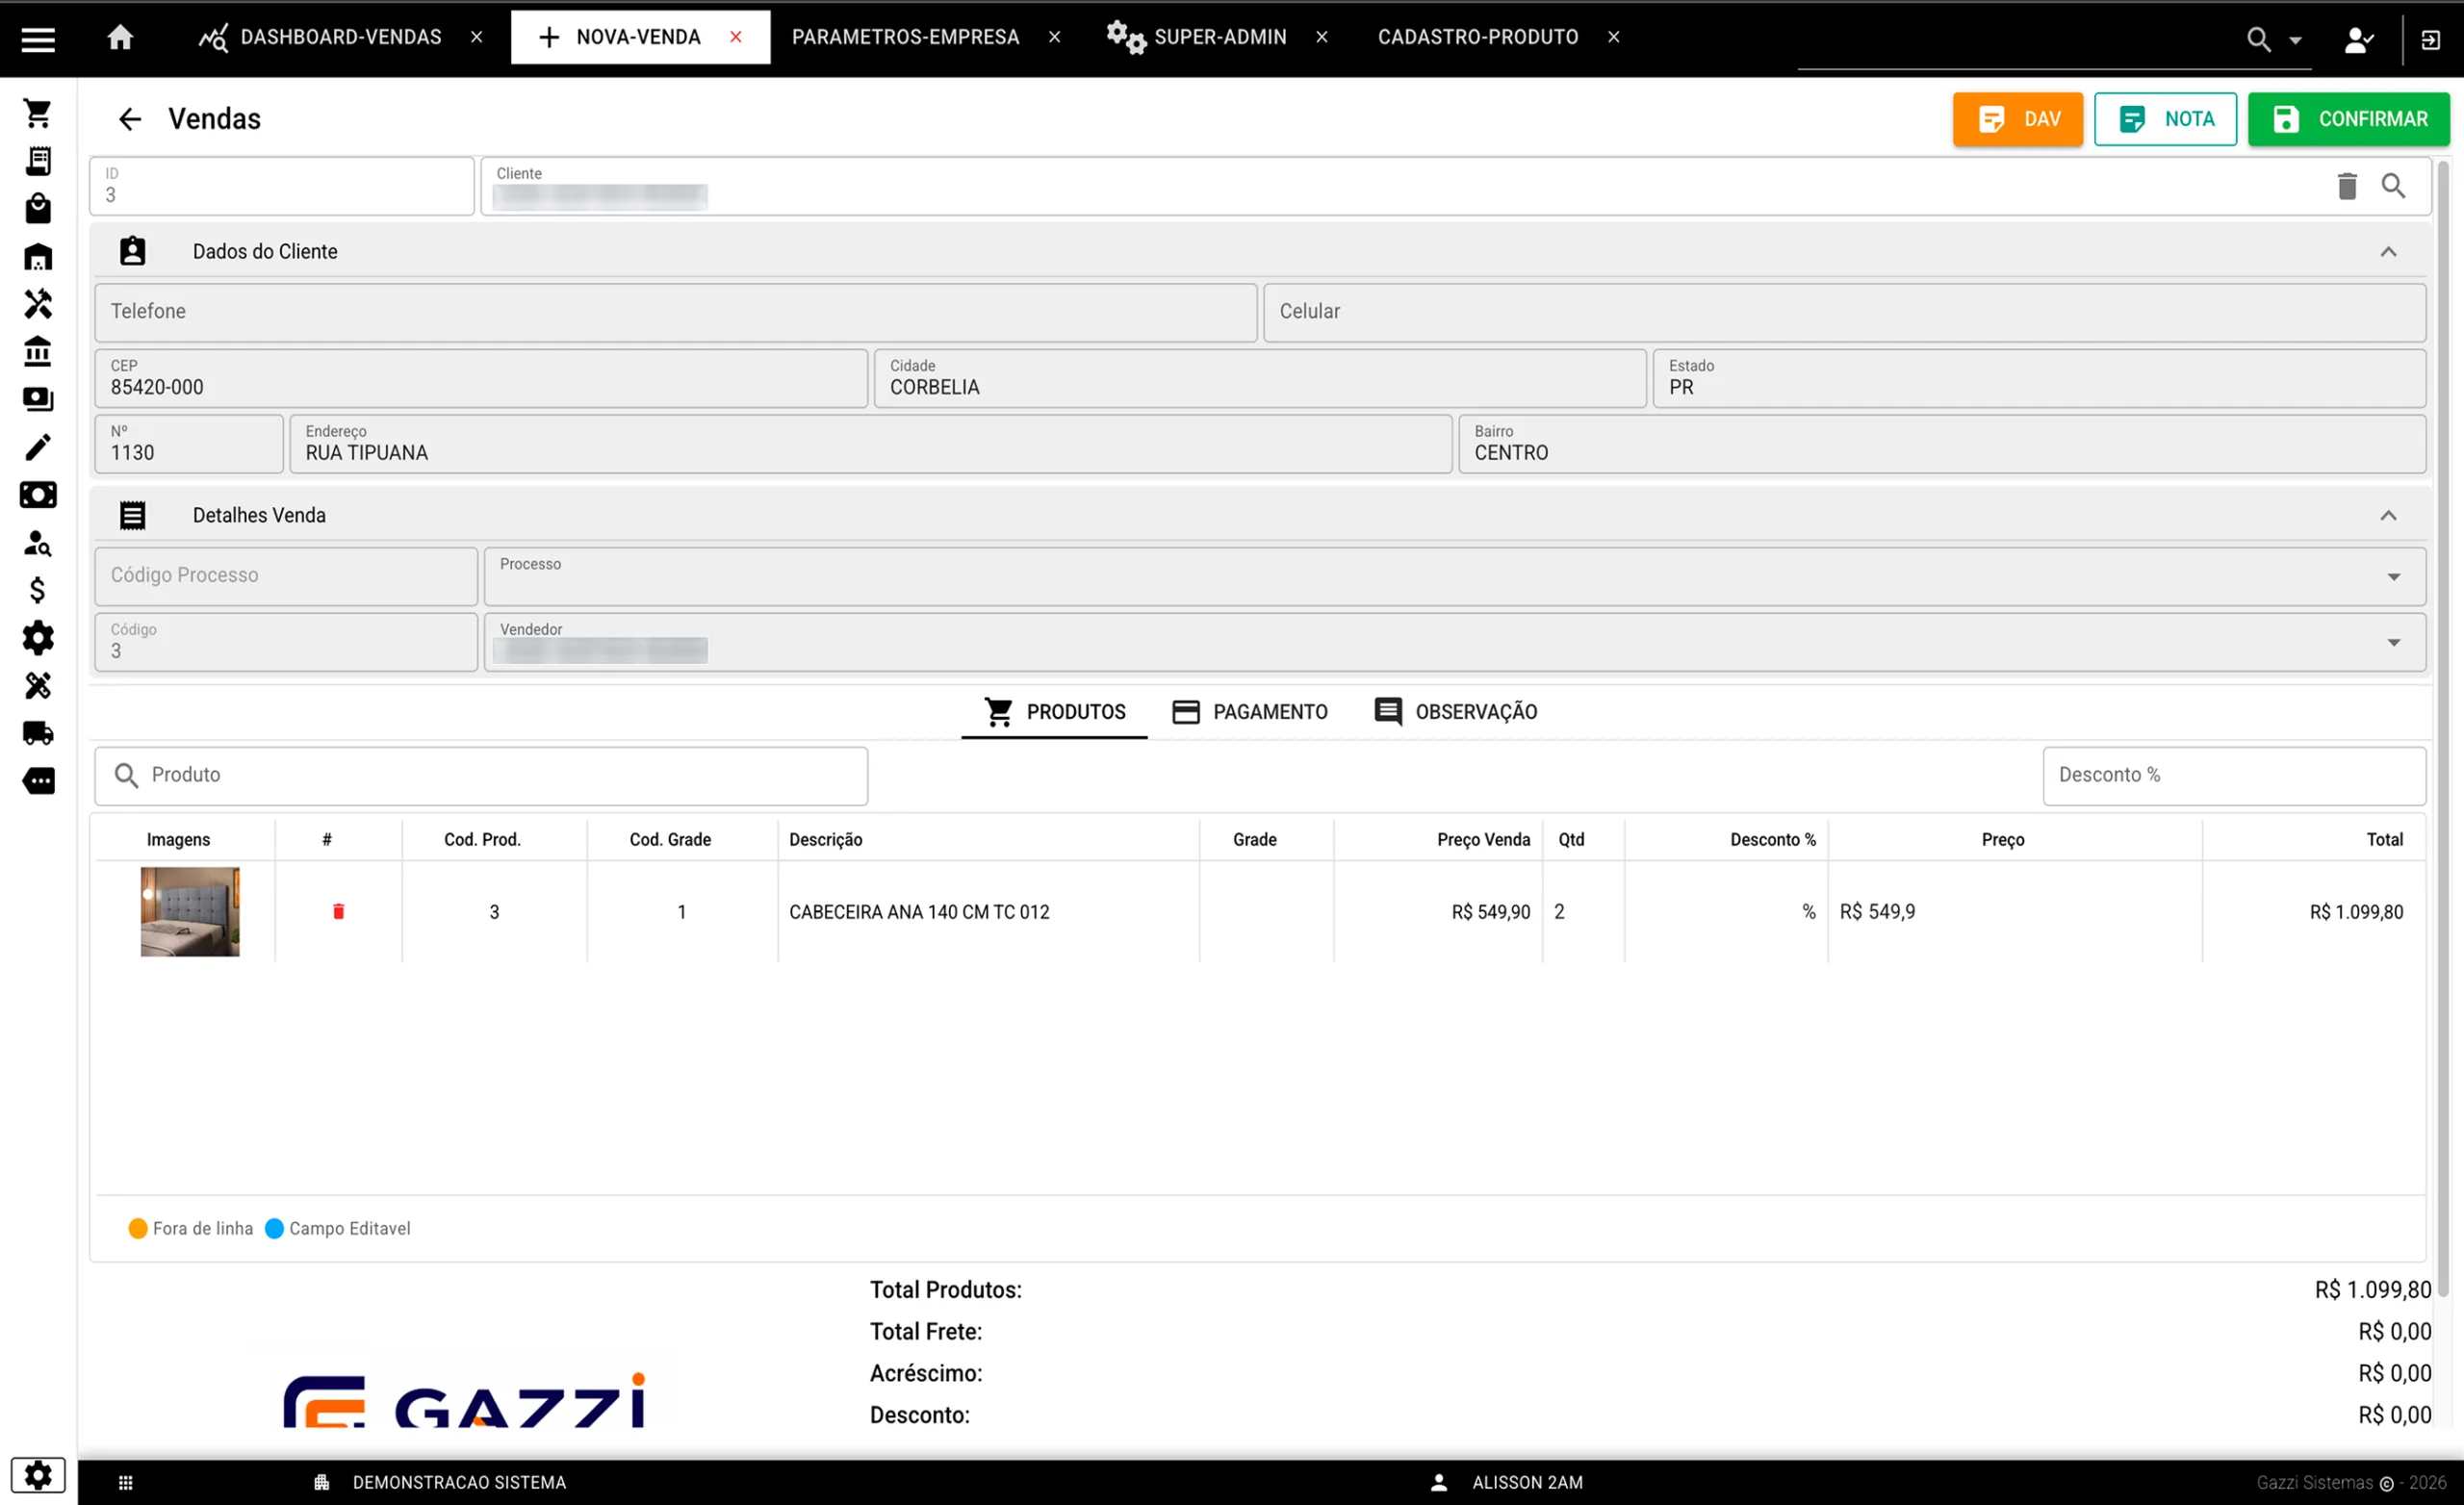This screenshot has height=1505, width=2464.
Task: Open the hamburger menu
Action: [x=38, y=38]
